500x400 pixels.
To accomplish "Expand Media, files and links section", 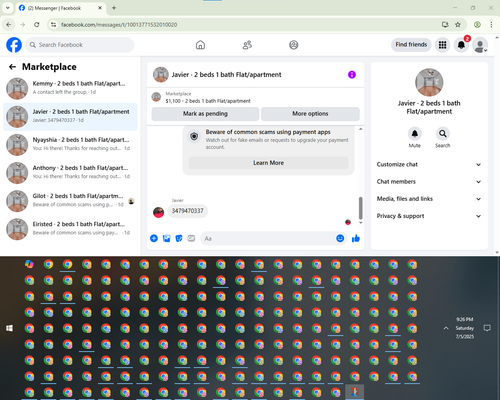I will 429,199.
